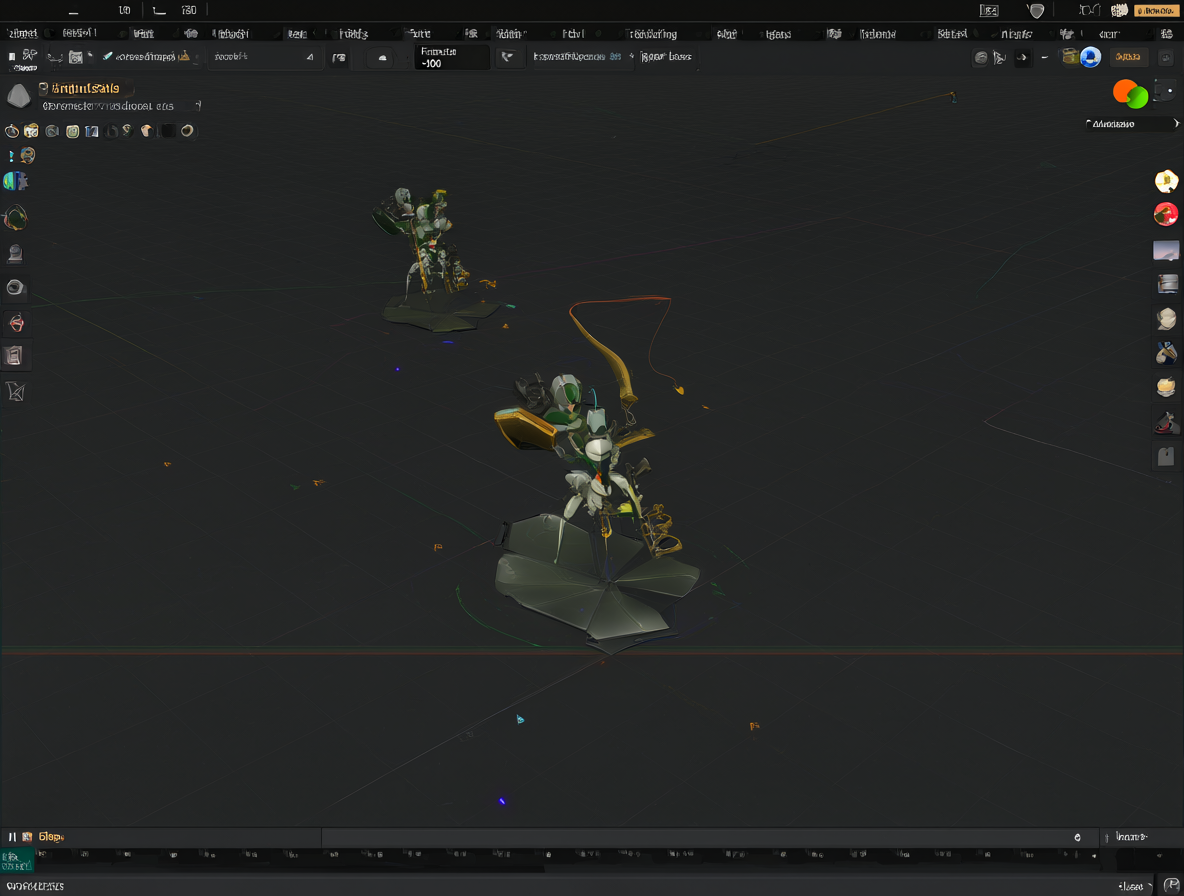
Task: Click the grey rock-shaped object icon
Action: 18,96
